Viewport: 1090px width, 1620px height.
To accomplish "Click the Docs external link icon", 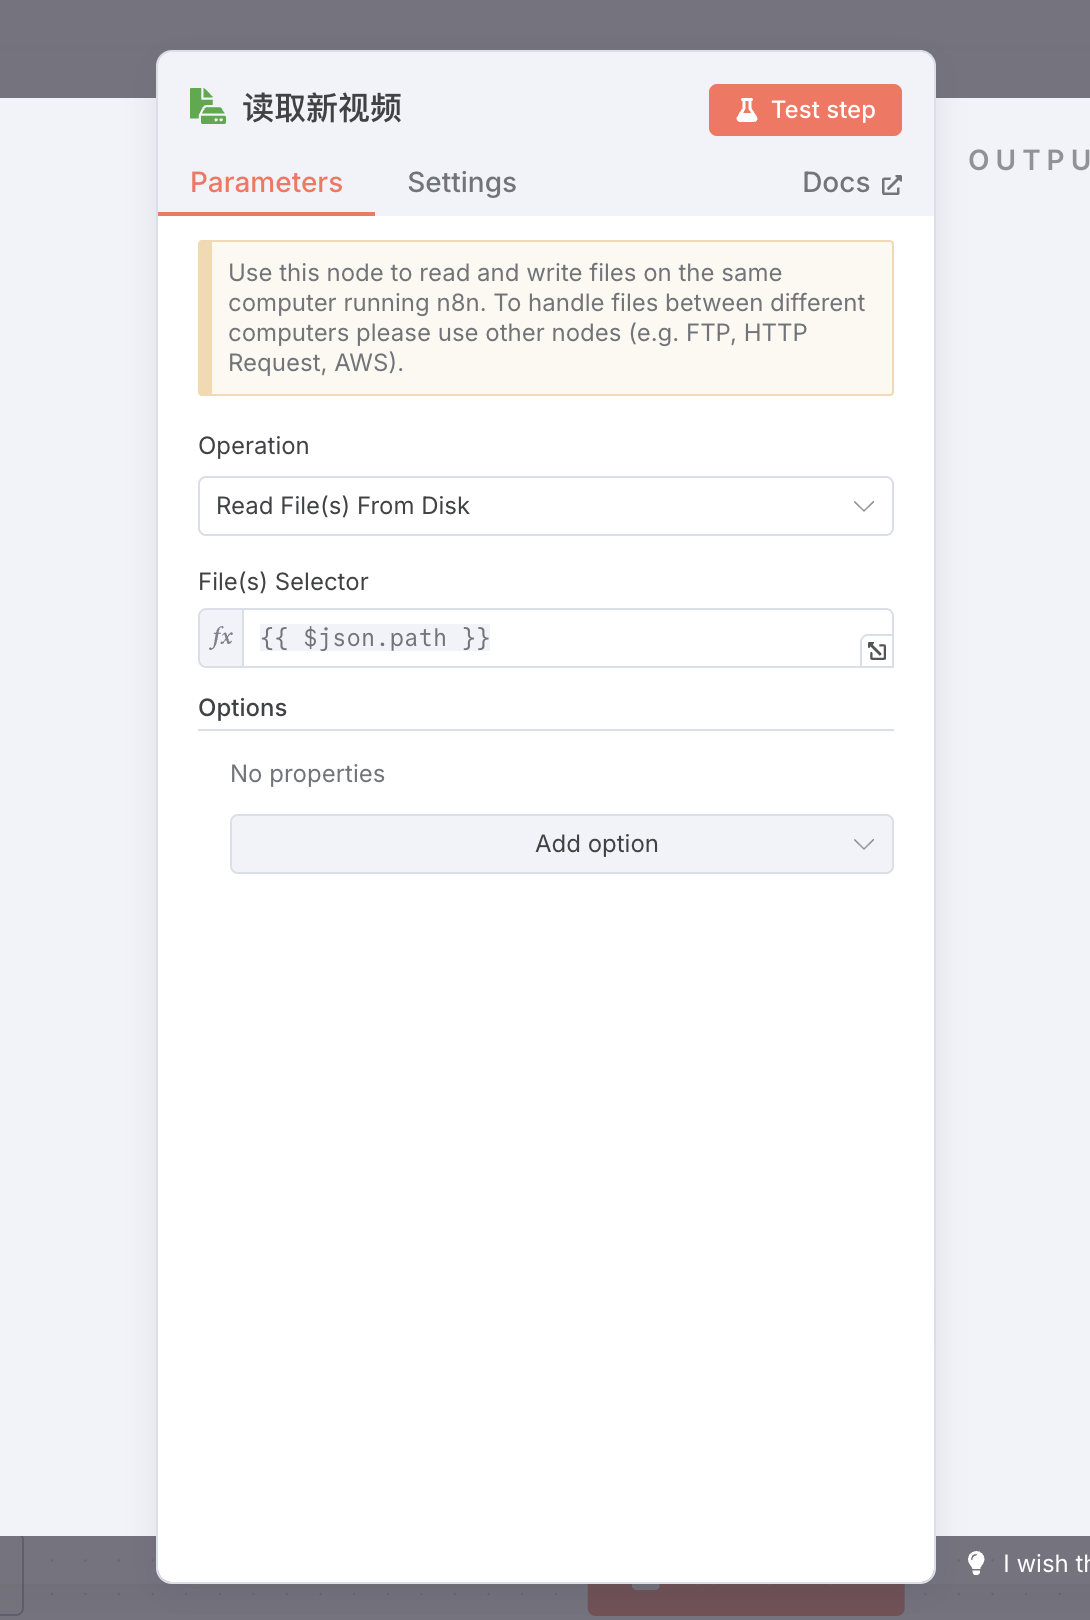I will coord(891,184).
